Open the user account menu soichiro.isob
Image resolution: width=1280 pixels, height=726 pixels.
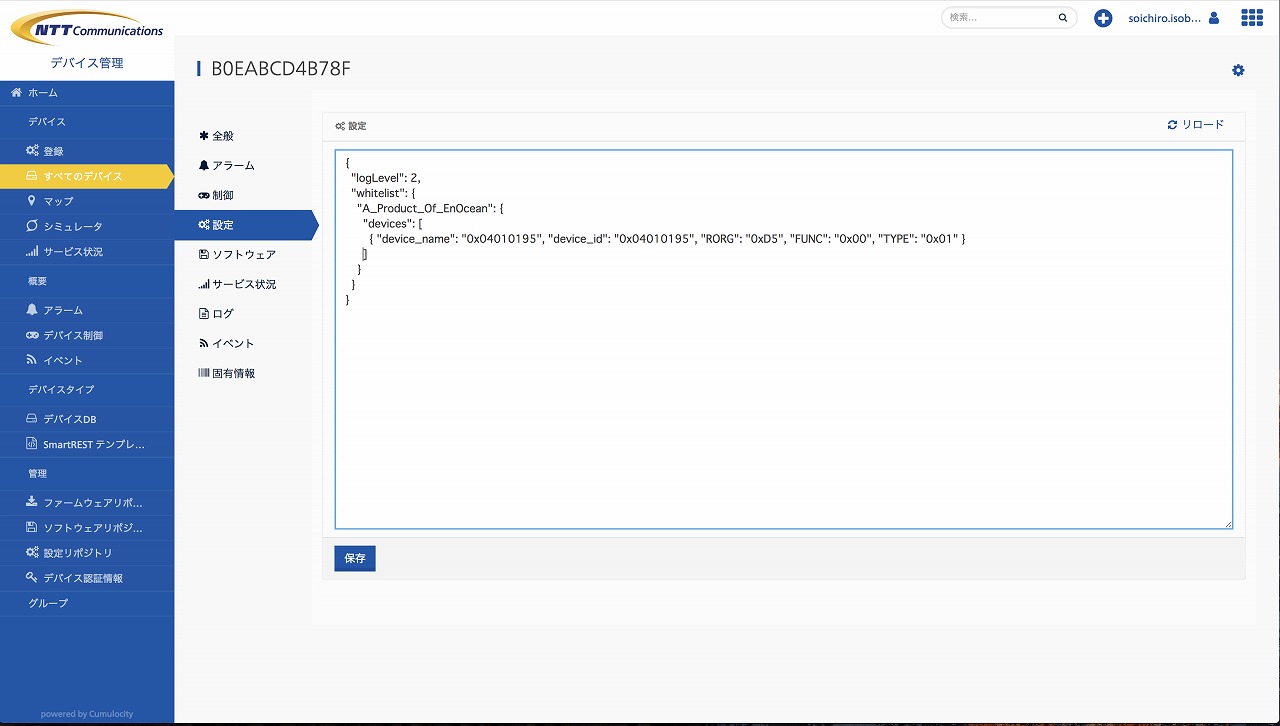click(x=1173, y=18)
